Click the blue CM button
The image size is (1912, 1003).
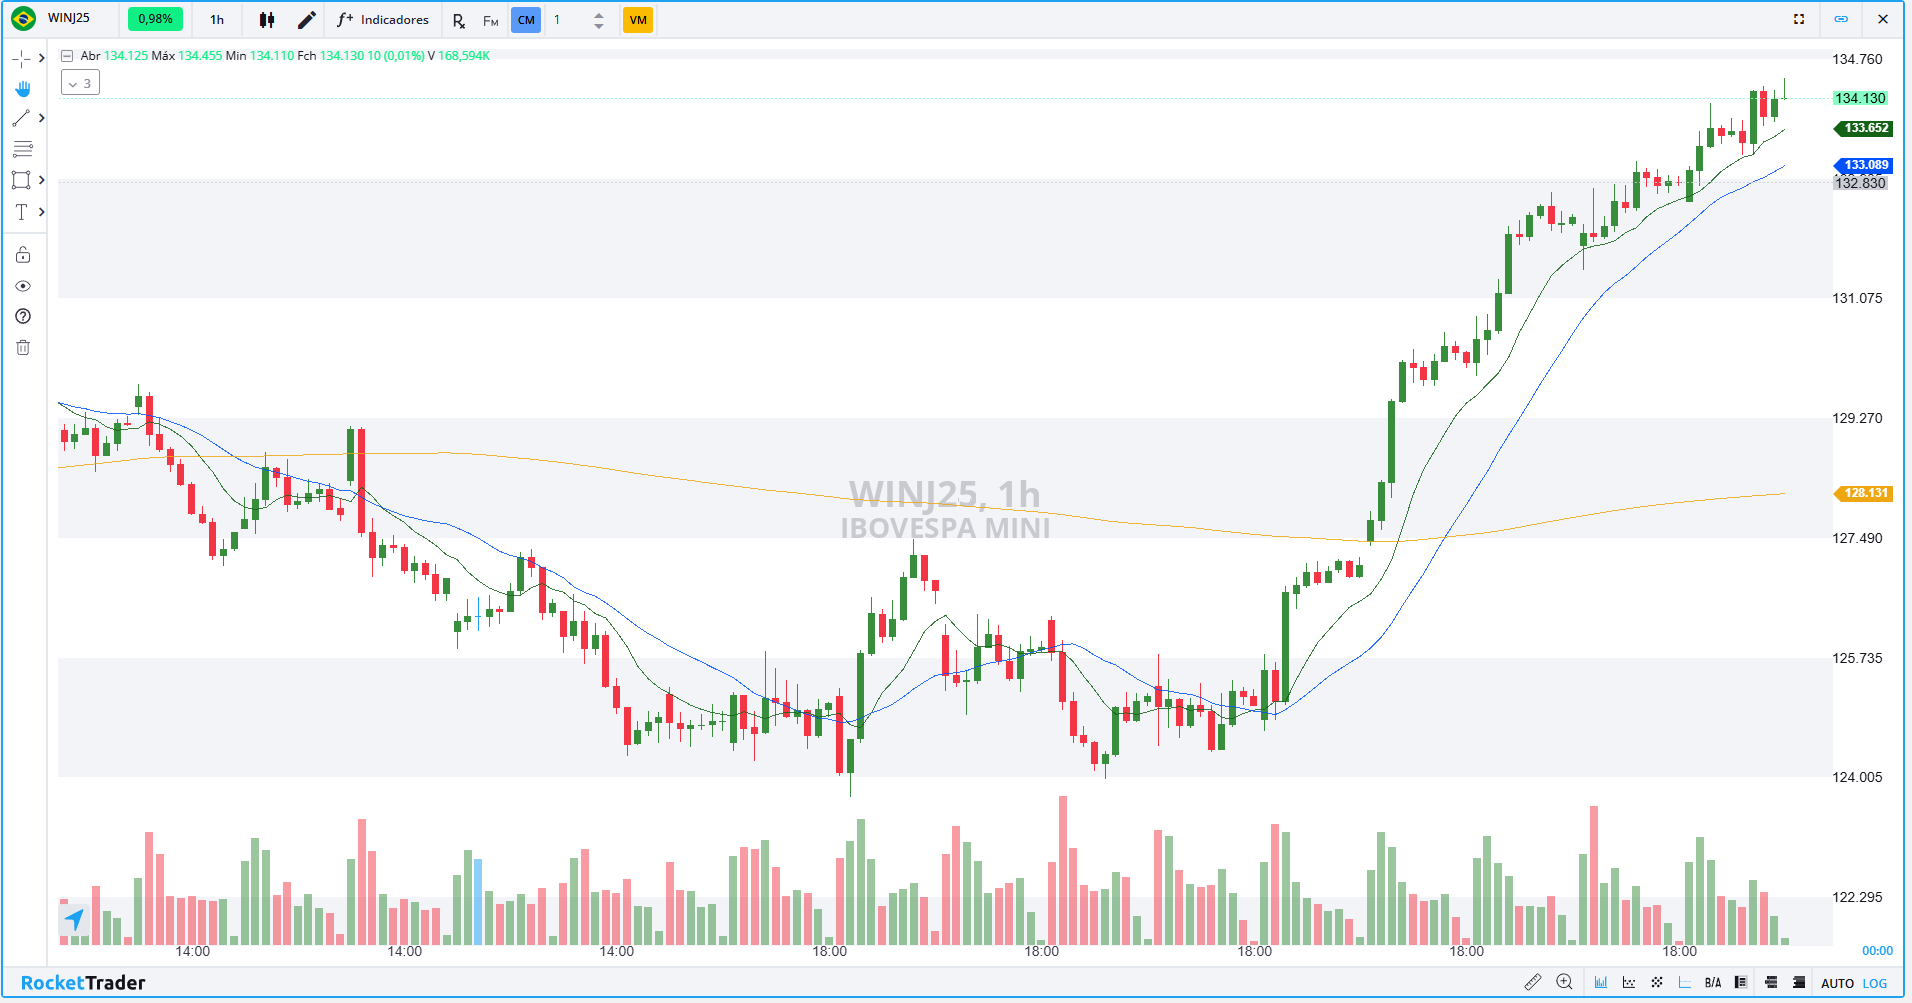(x=526, y=20)
